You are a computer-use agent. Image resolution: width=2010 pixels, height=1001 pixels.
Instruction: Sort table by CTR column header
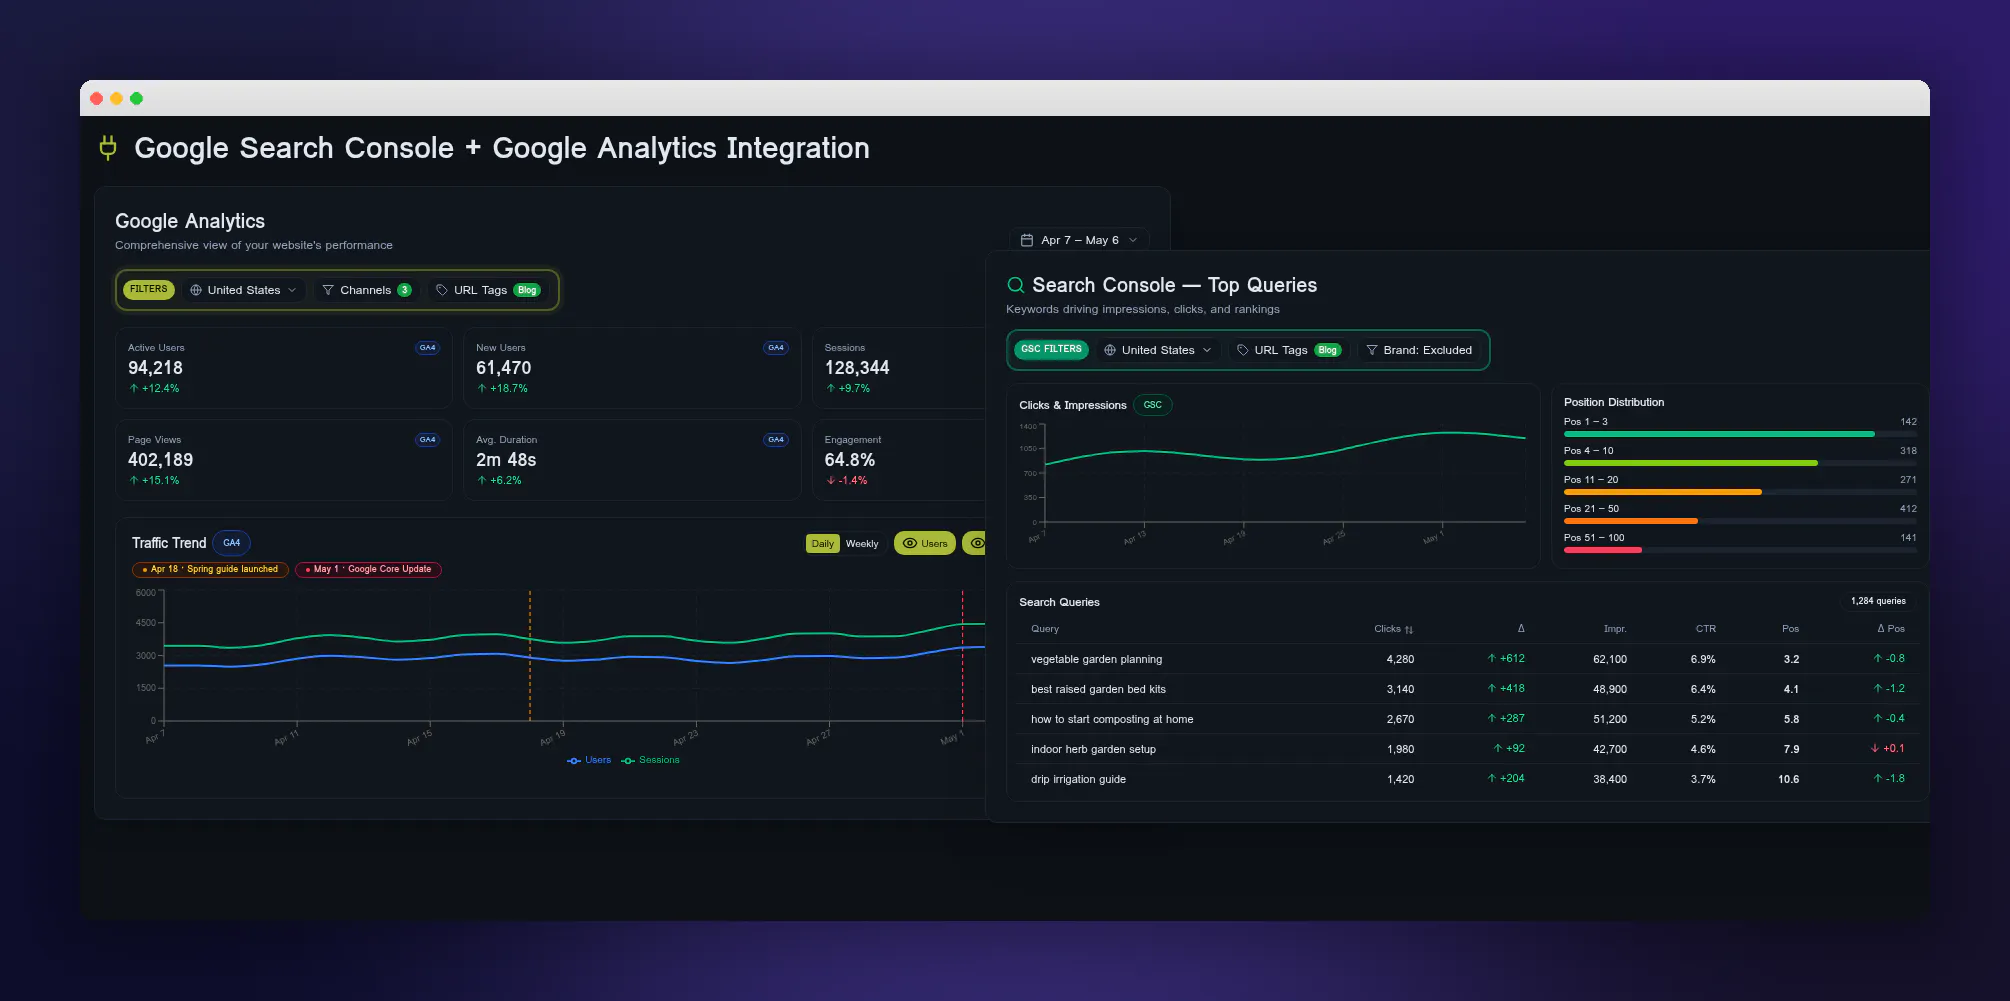[1706, 629]
